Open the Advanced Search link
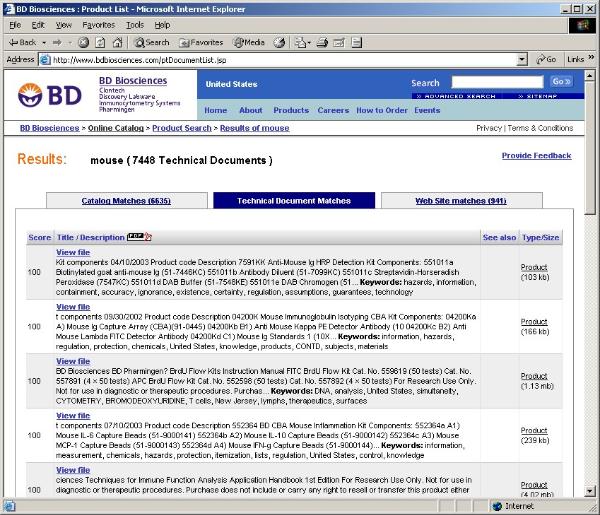This screenshot has height=515, width=600. click(456, 96)
